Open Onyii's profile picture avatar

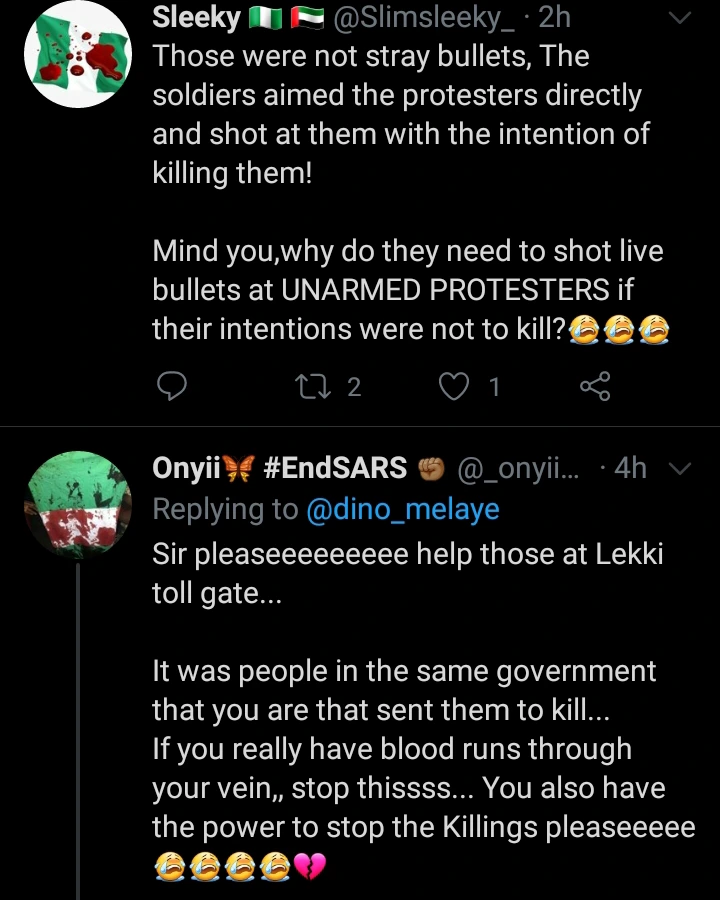(x=77, y=503)
